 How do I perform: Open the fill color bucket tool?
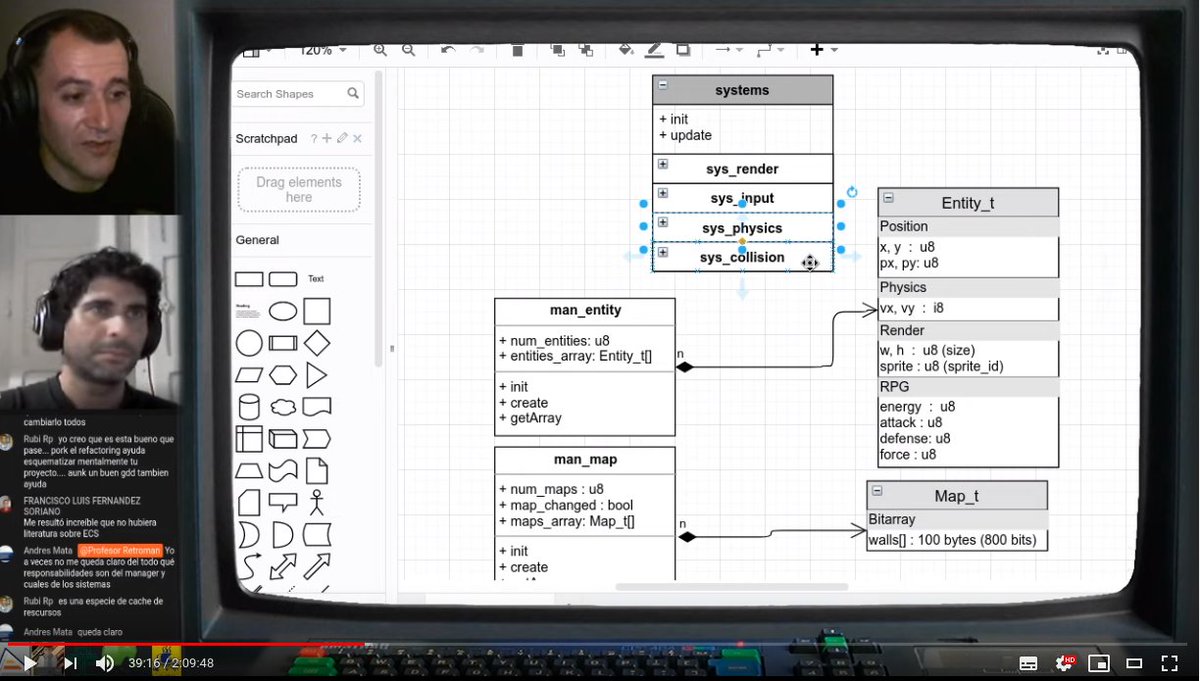click(626, 50)
